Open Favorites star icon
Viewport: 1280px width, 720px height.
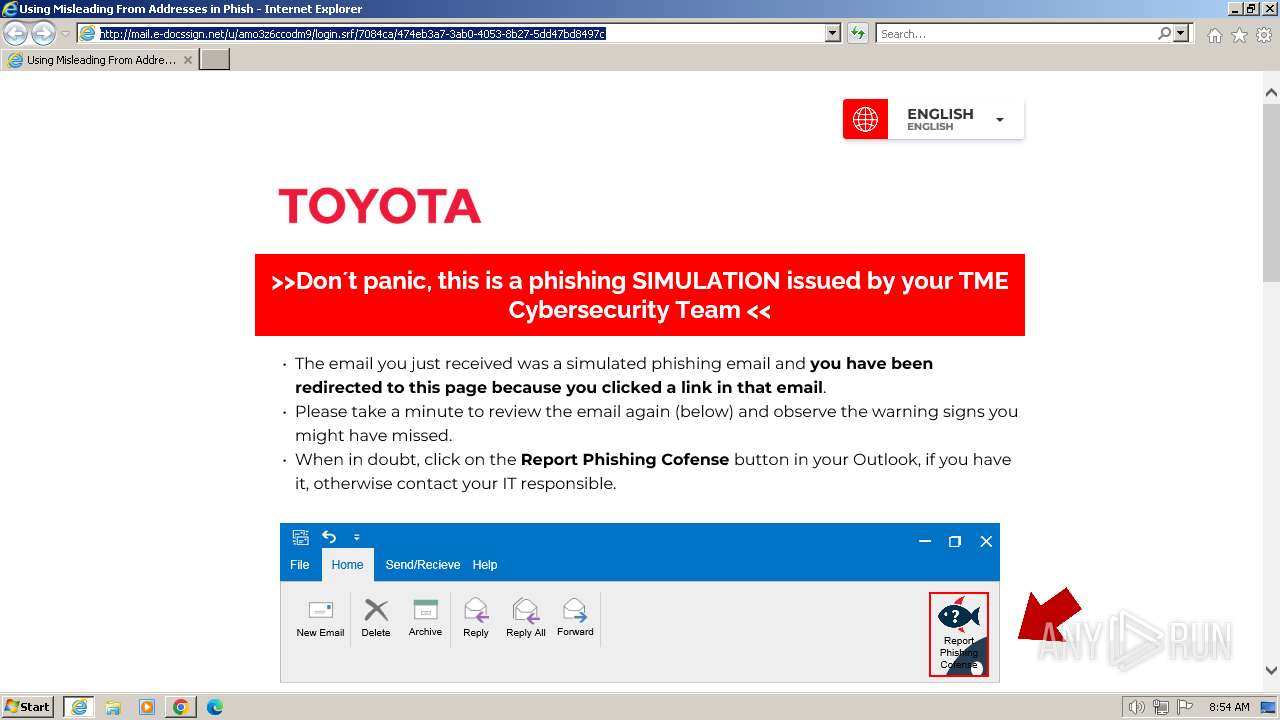tap(1239, 35)
